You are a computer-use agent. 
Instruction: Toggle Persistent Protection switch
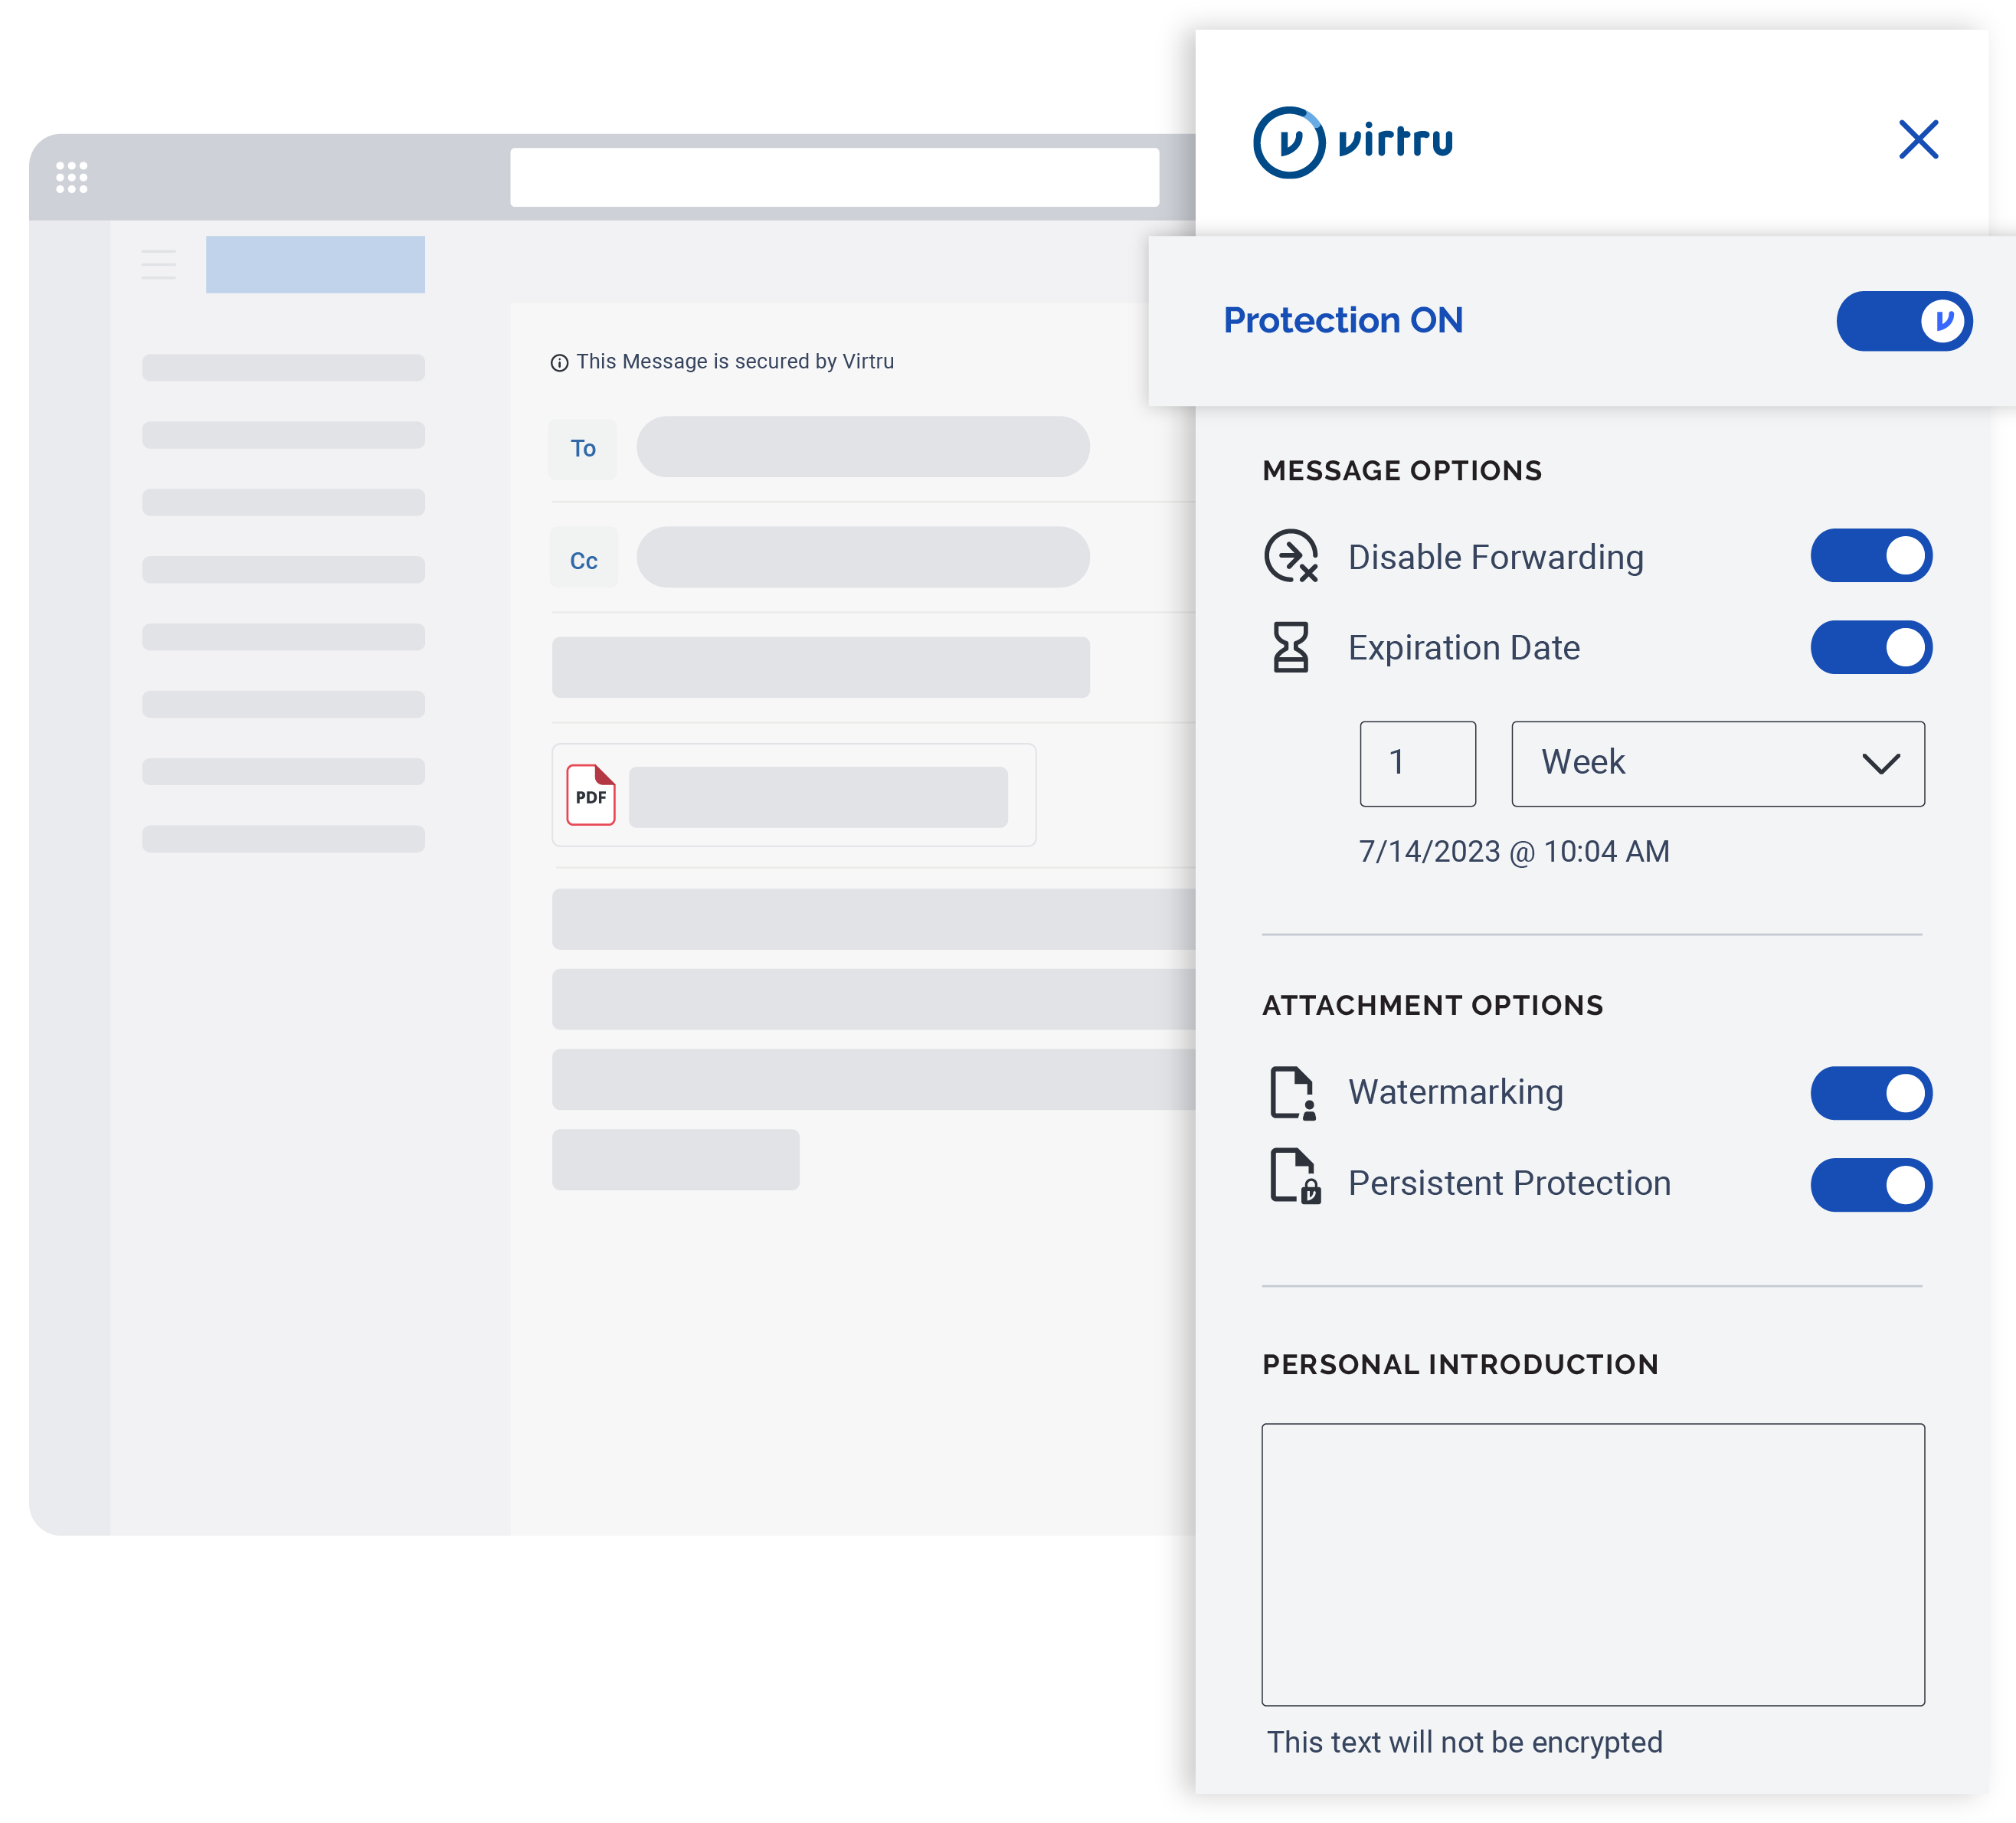click(x=1871, y=1185)
